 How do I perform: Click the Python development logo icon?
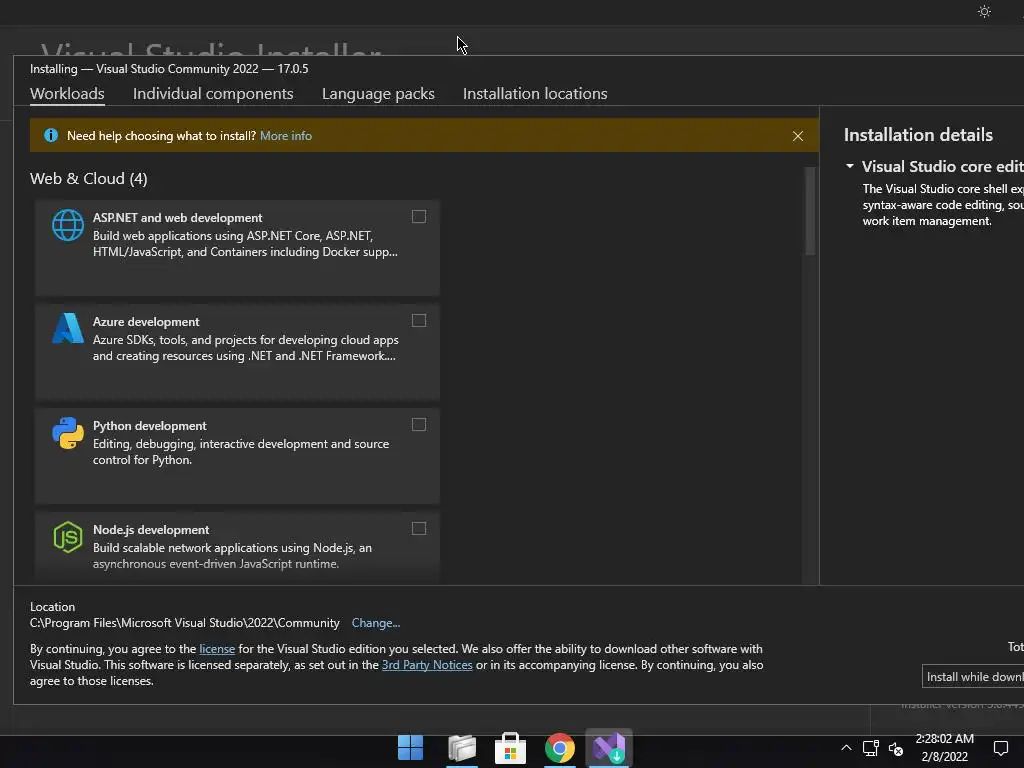click(68, 433)
